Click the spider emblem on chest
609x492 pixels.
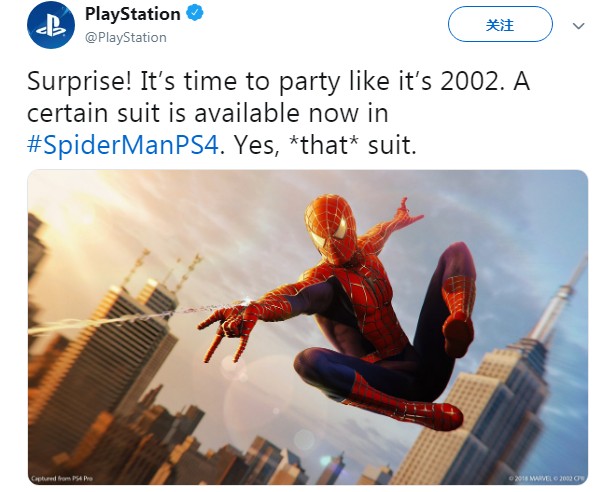point(371,282)
